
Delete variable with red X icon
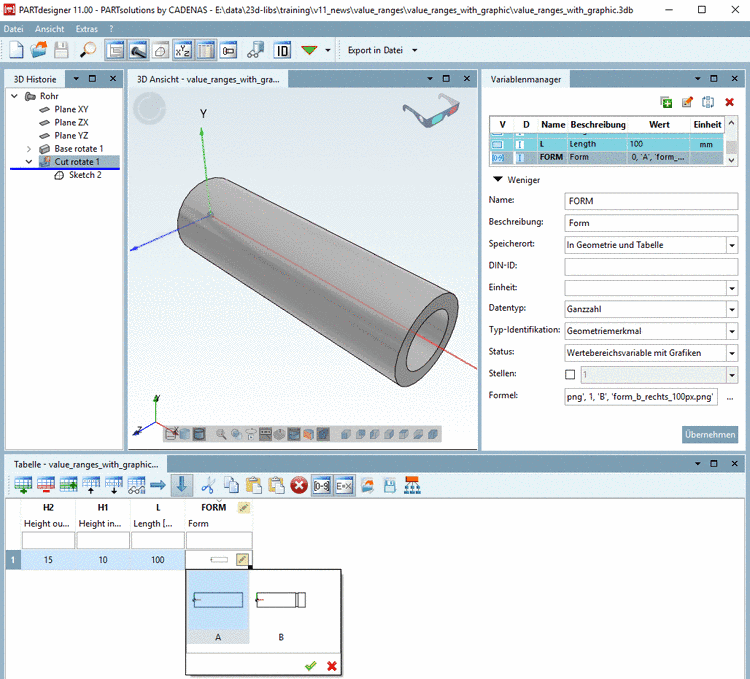point(729,102)
